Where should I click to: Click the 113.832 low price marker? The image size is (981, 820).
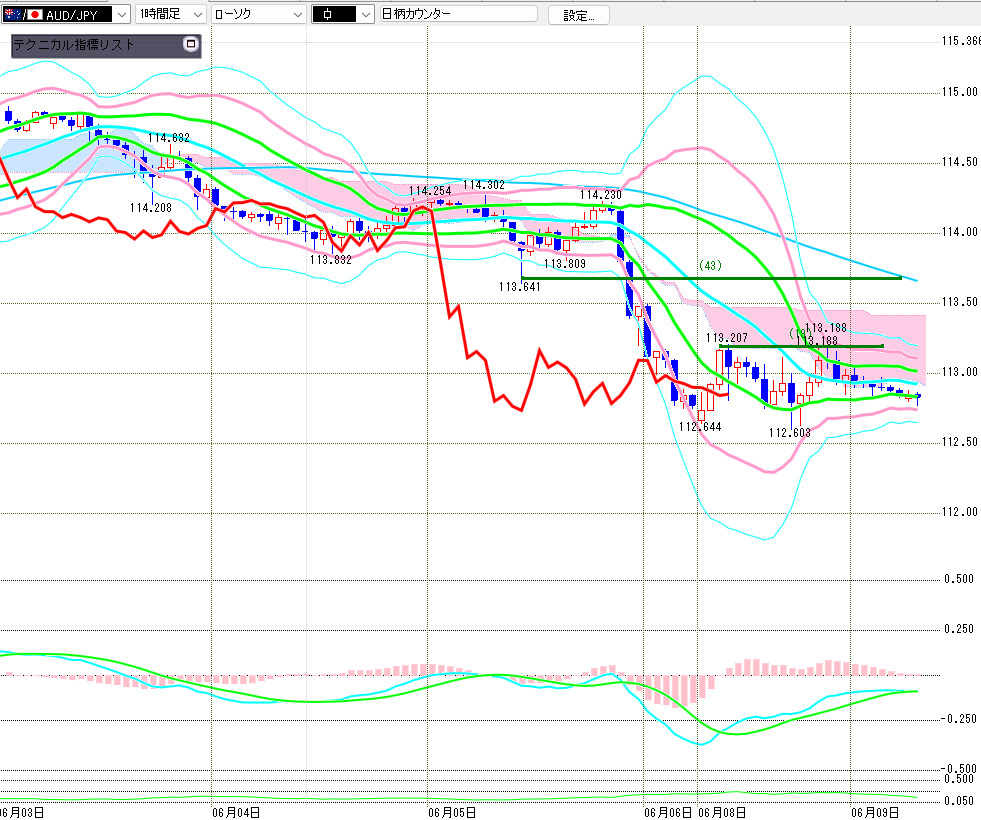point(330,260)
